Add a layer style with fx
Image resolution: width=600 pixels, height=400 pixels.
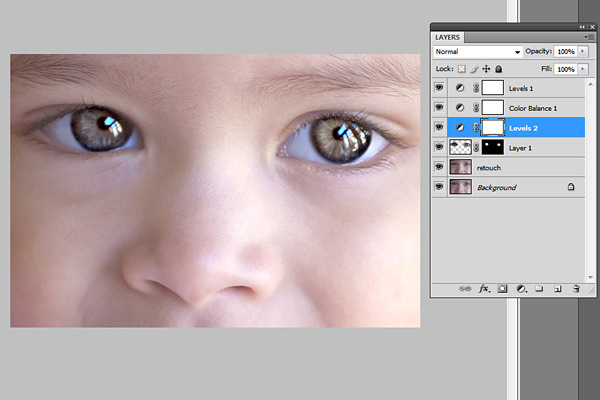pos(484,289)
